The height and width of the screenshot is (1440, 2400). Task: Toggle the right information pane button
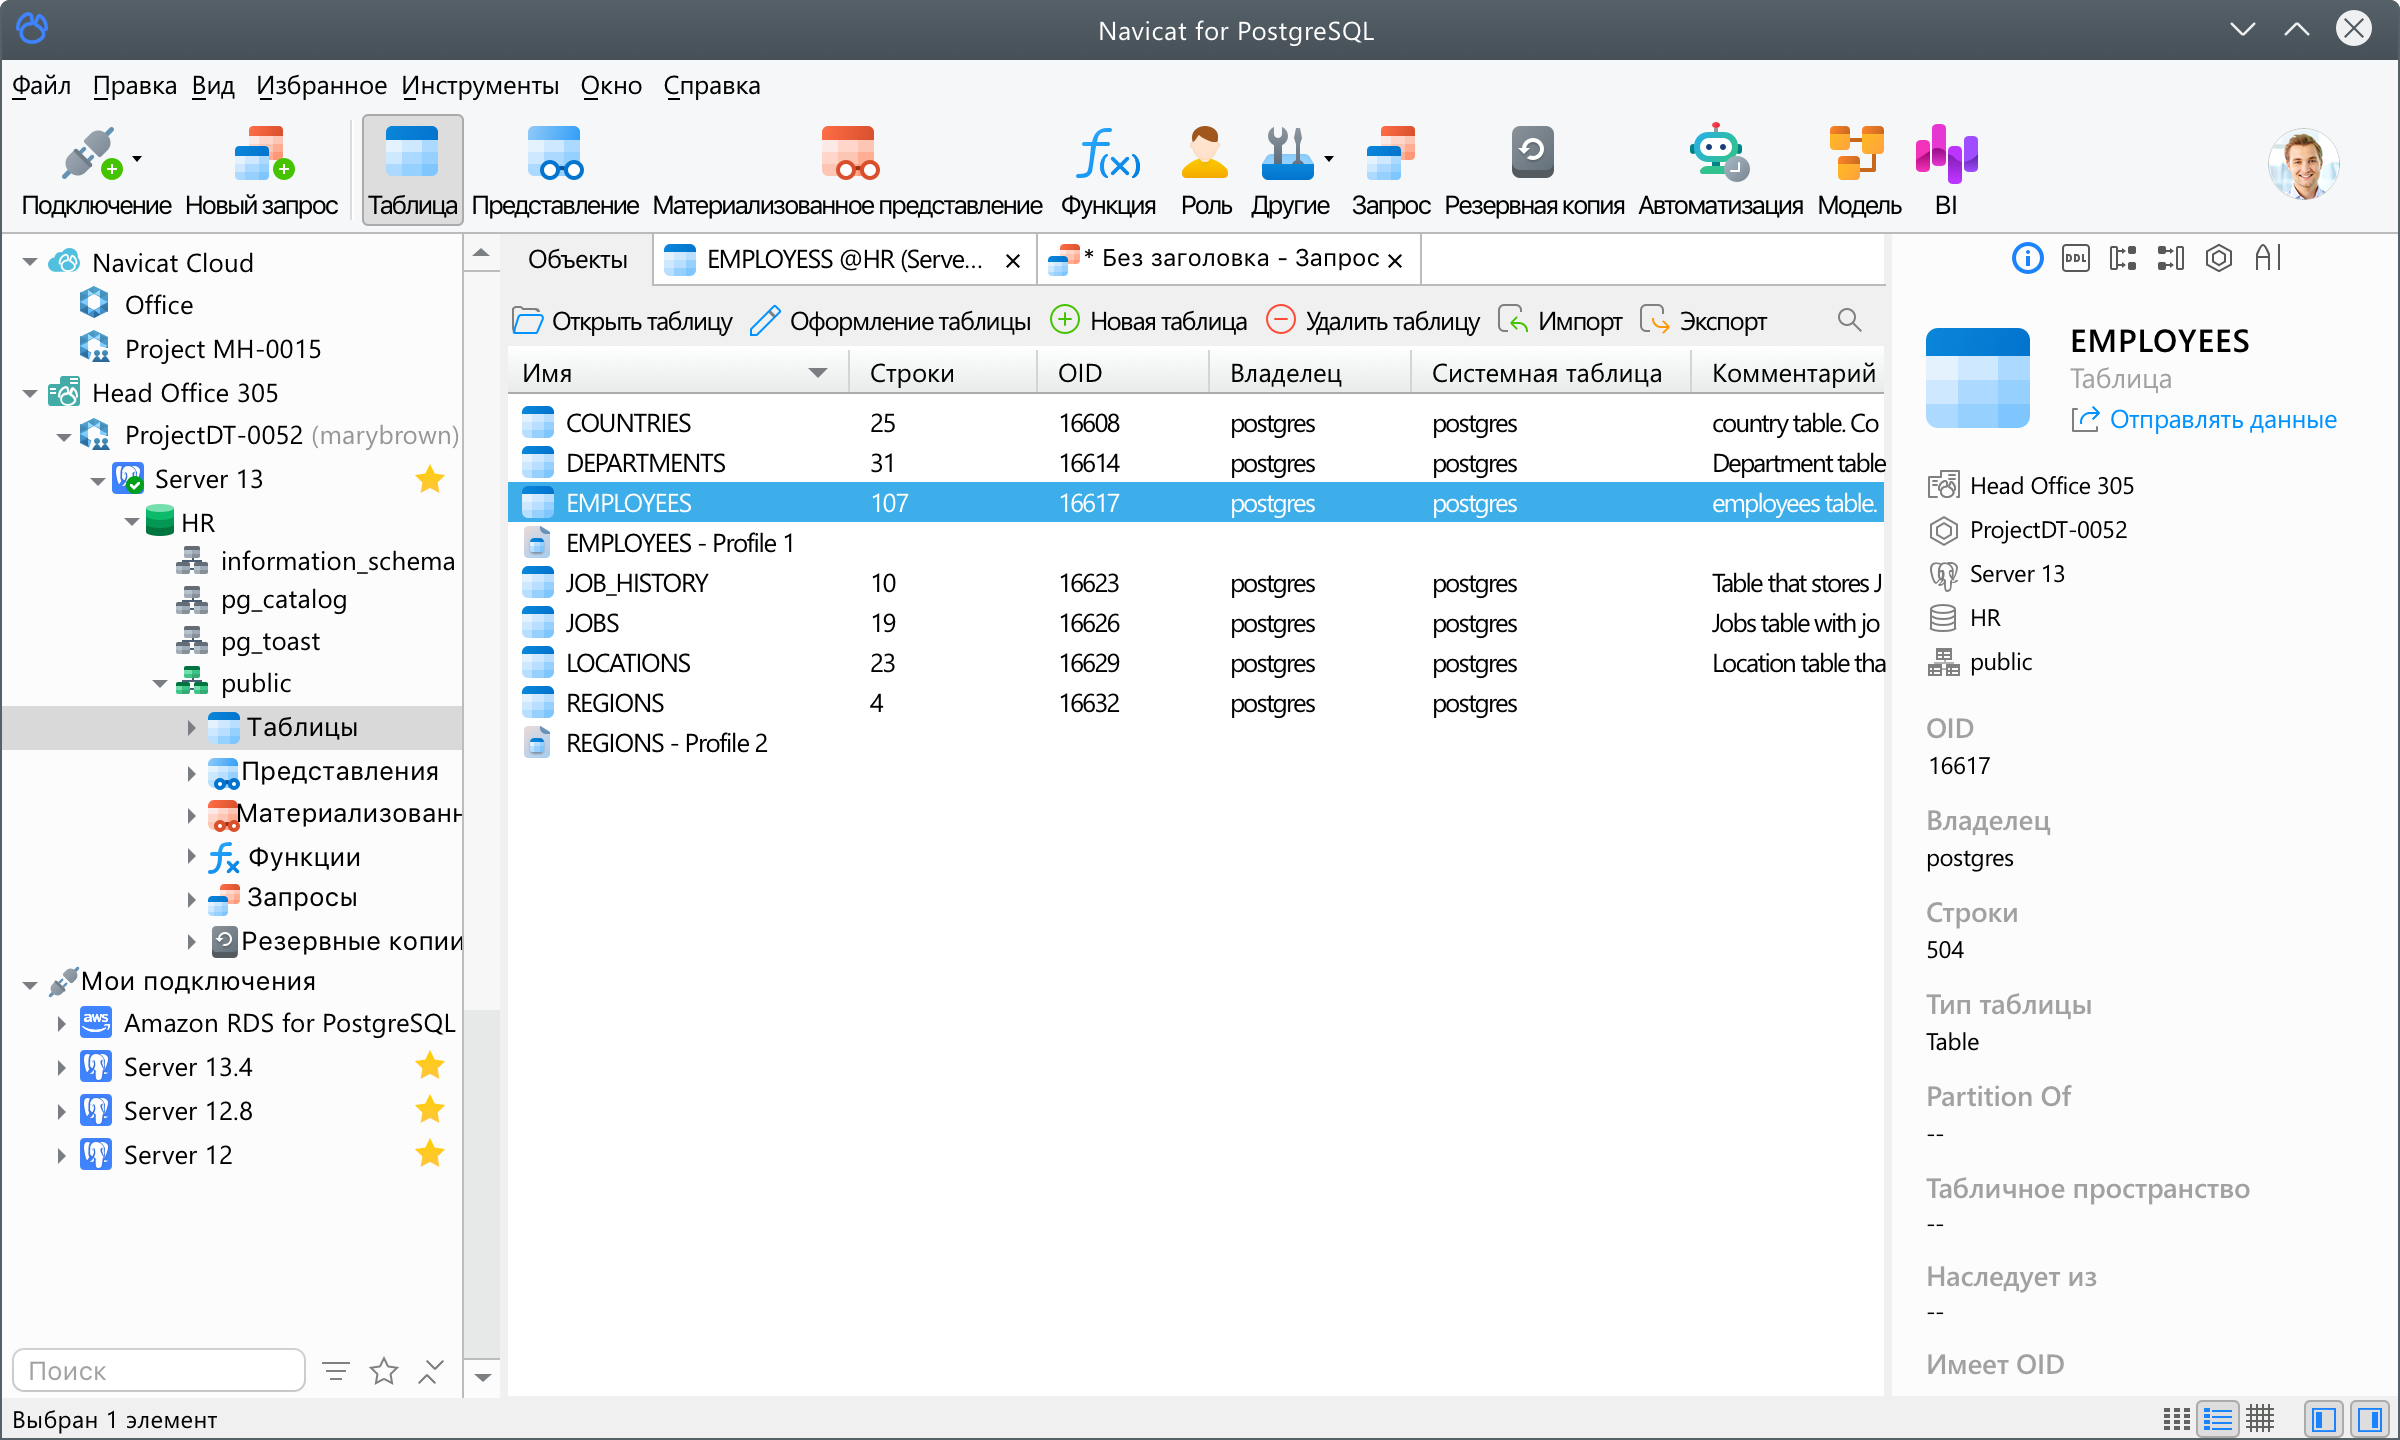[2369, 1419]
